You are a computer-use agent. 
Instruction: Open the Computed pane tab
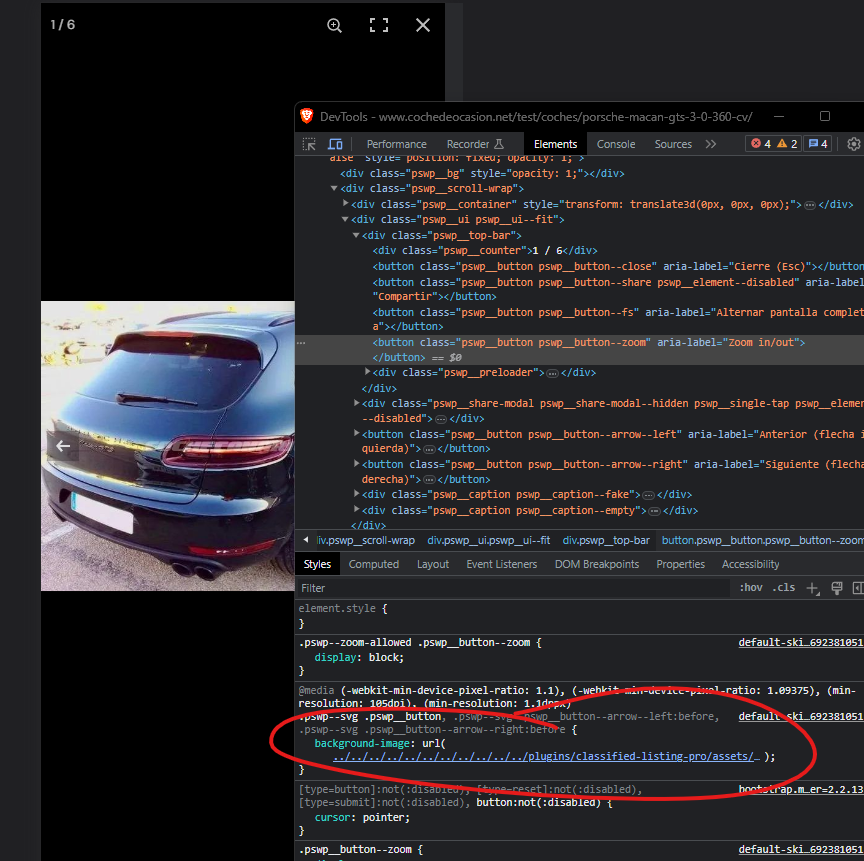pos(374,564)
